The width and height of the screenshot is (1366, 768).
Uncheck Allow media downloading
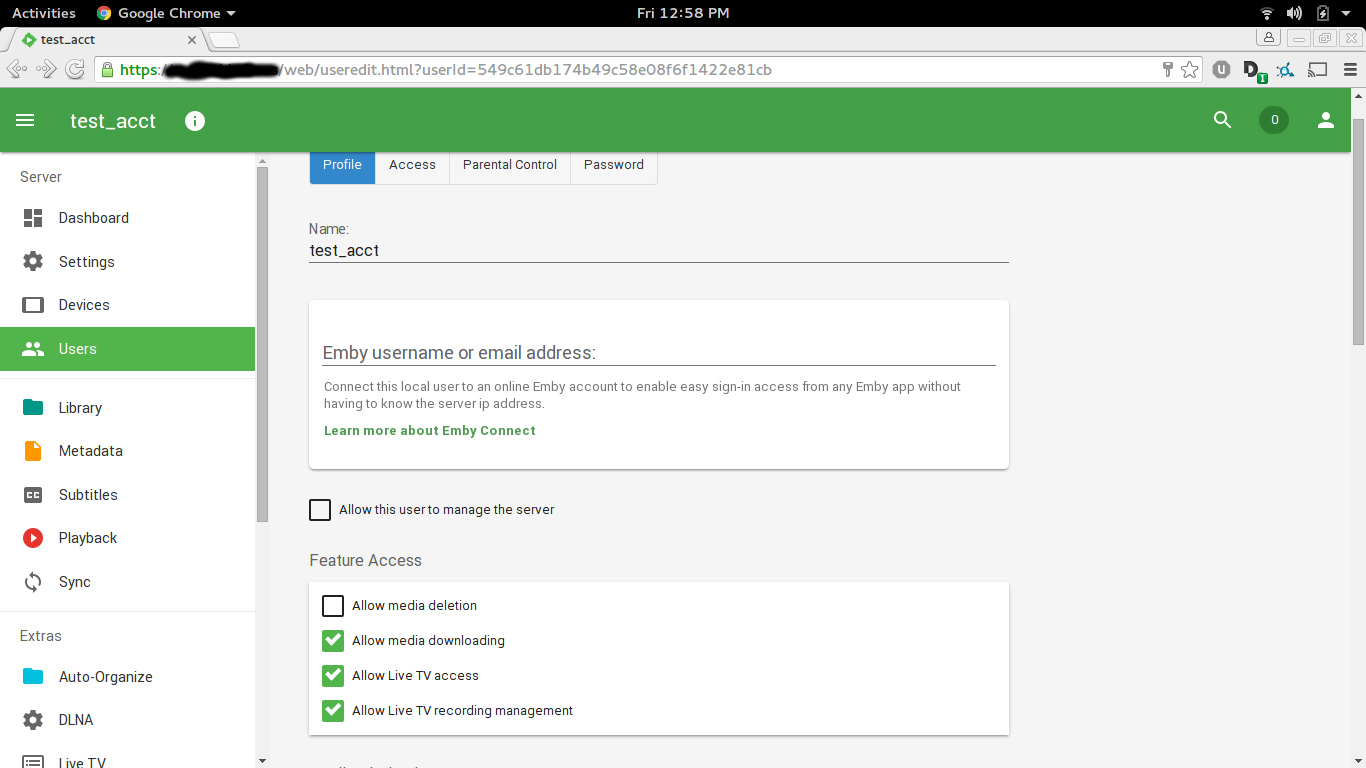(x=333, y=641)
